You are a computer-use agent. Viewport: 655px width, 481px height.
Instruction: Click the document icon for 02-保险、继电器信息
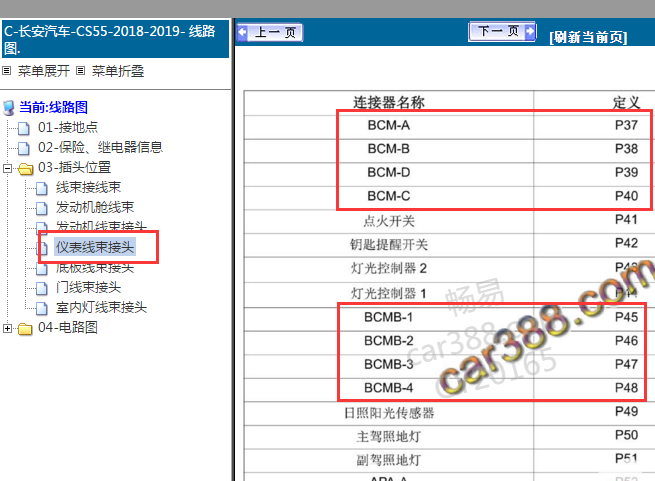(24, 148)
